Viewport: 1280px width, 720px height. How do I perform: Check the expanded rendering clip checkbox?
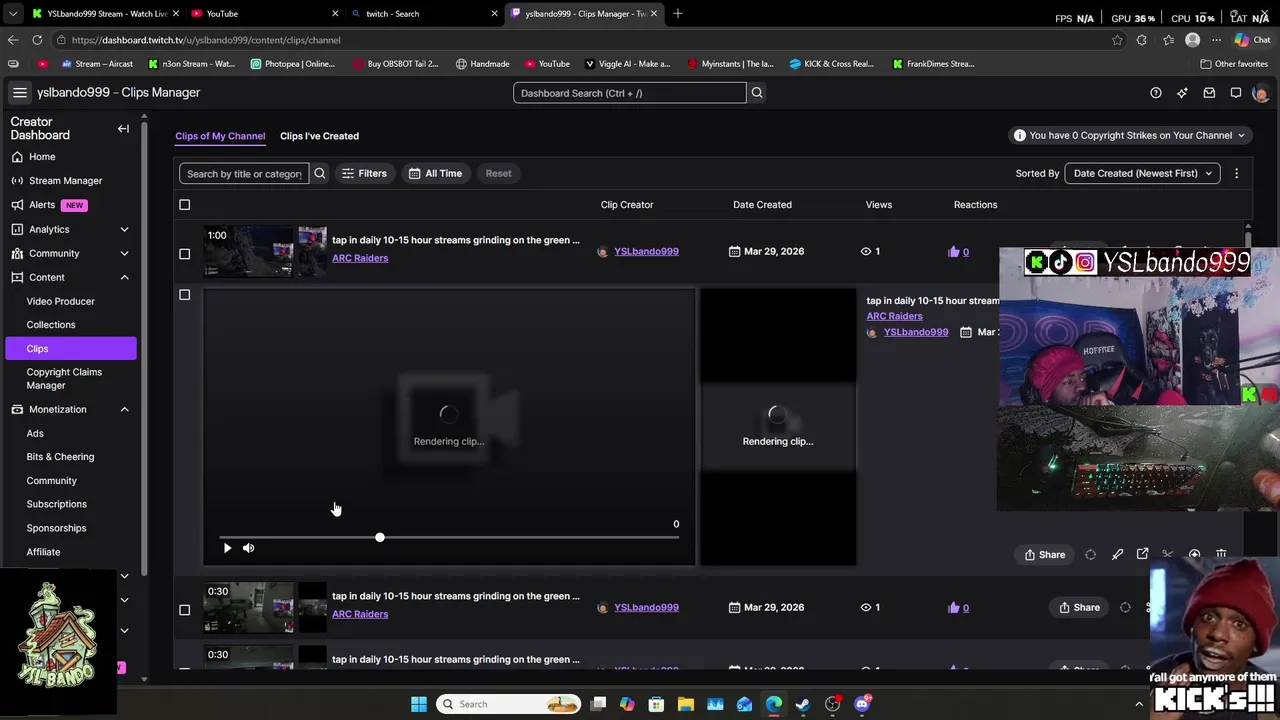pyautogui.click(x=184, y=295)
